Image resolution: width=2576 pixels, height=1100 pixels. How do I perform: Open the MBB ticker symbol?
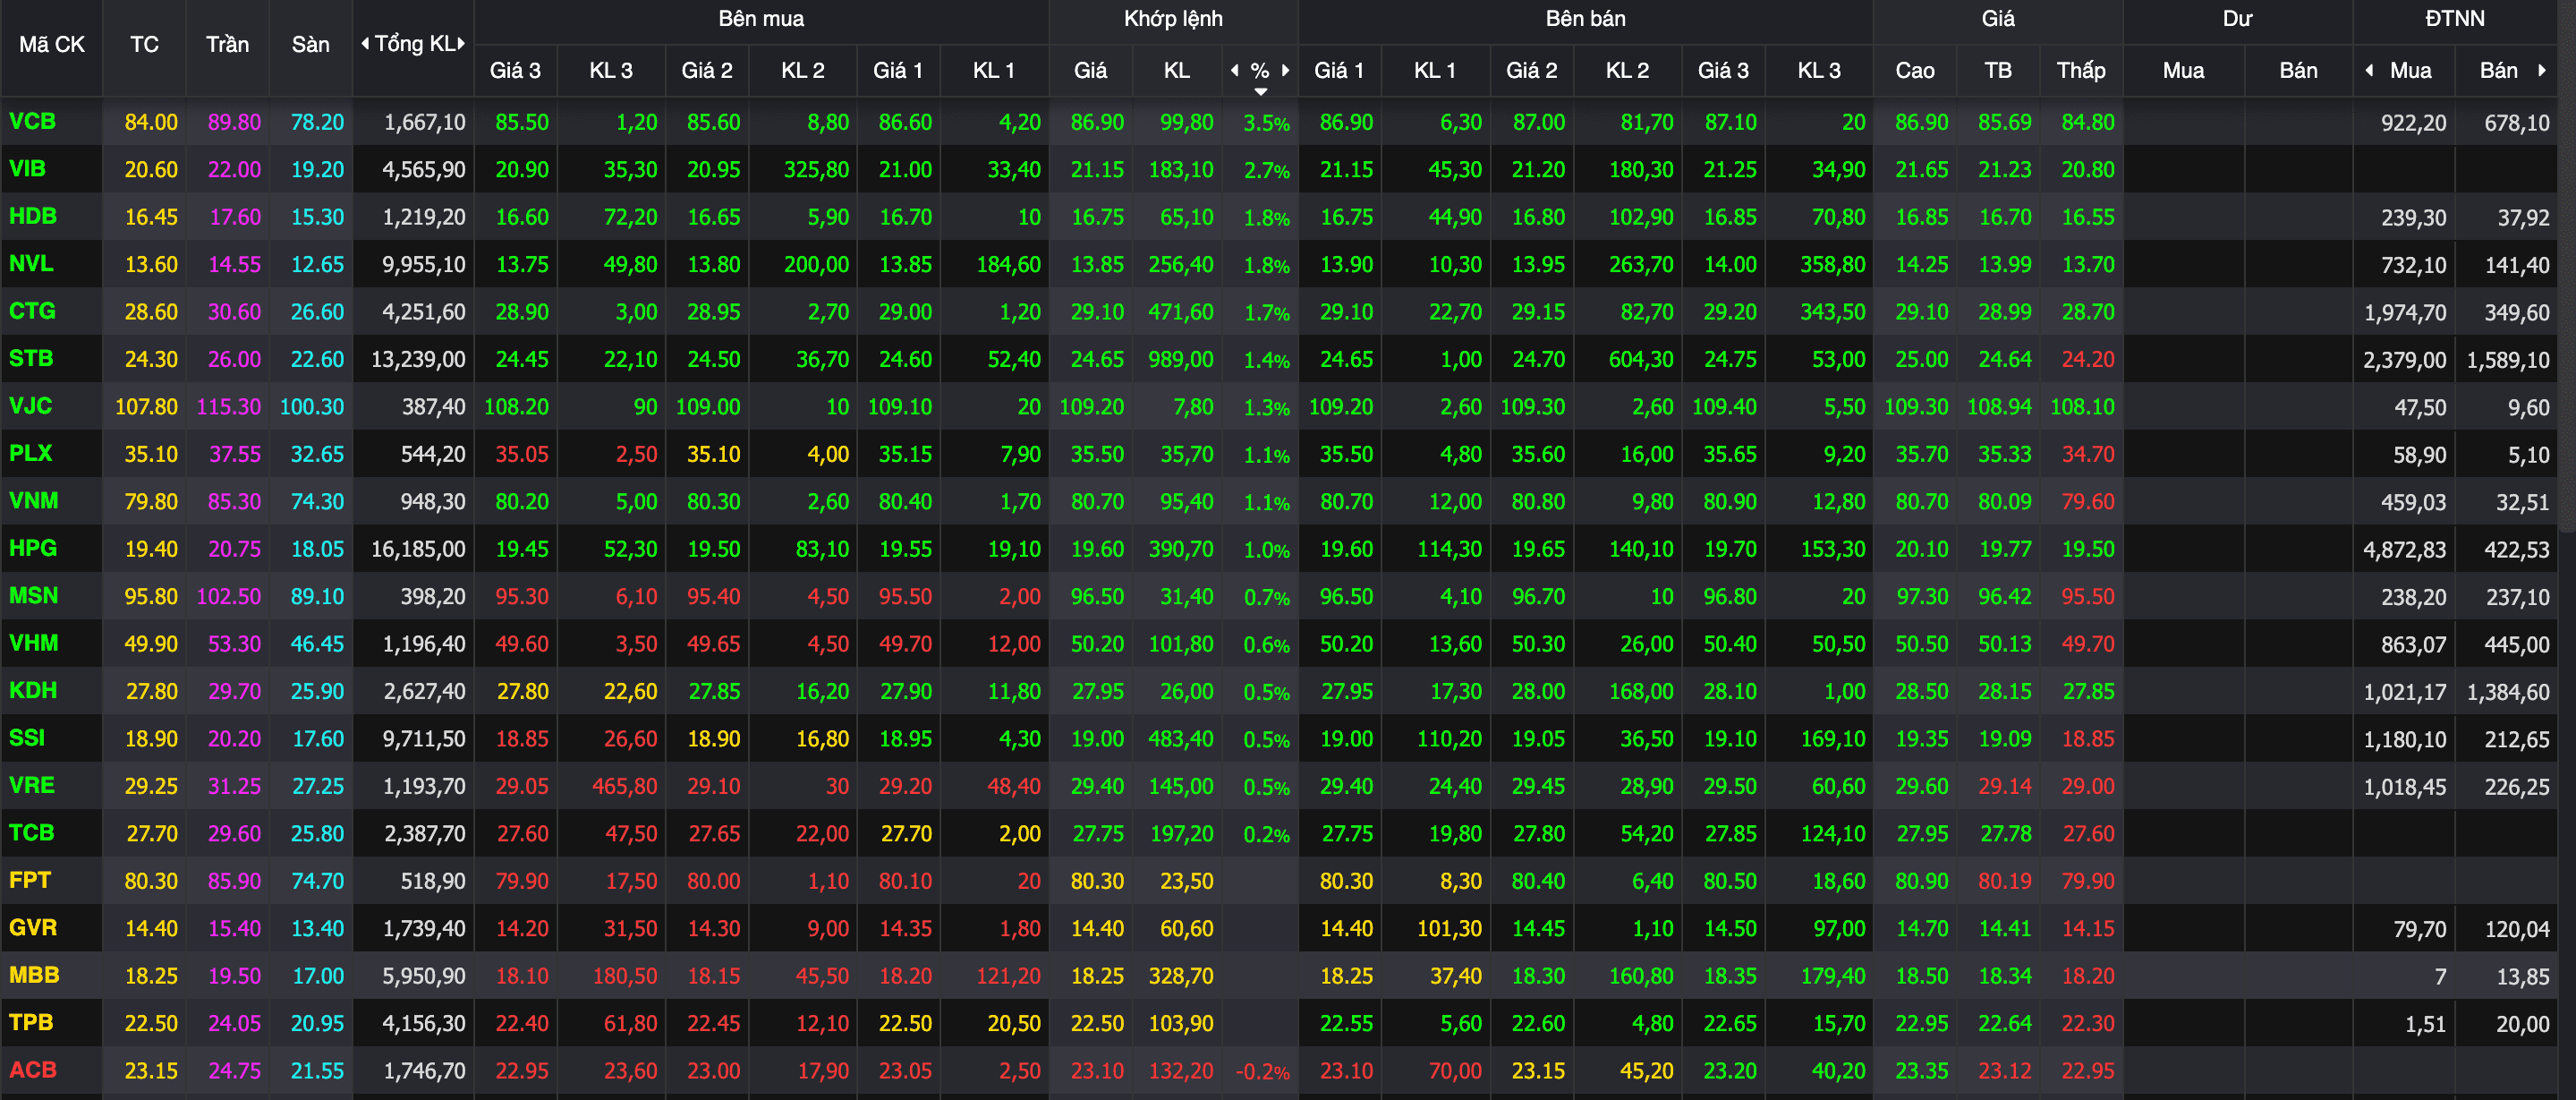point(33,975)
